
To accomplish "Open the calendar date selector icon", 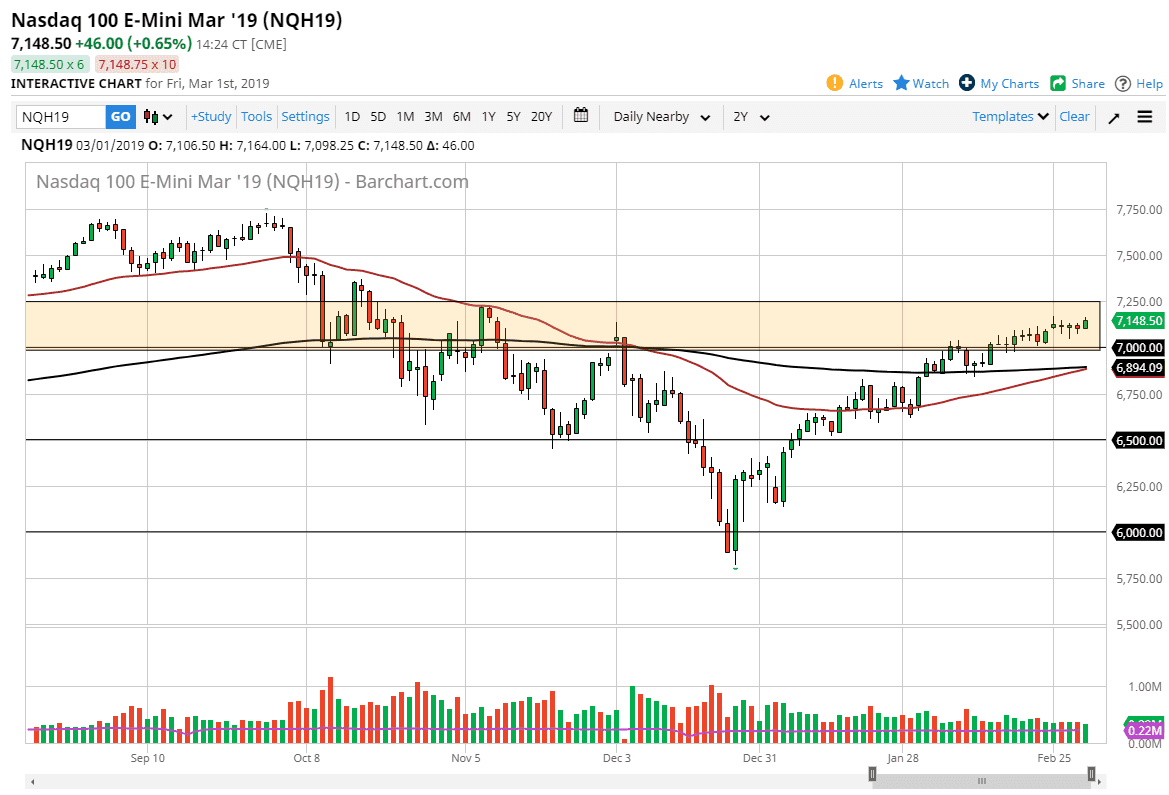I will coord(581,117).
